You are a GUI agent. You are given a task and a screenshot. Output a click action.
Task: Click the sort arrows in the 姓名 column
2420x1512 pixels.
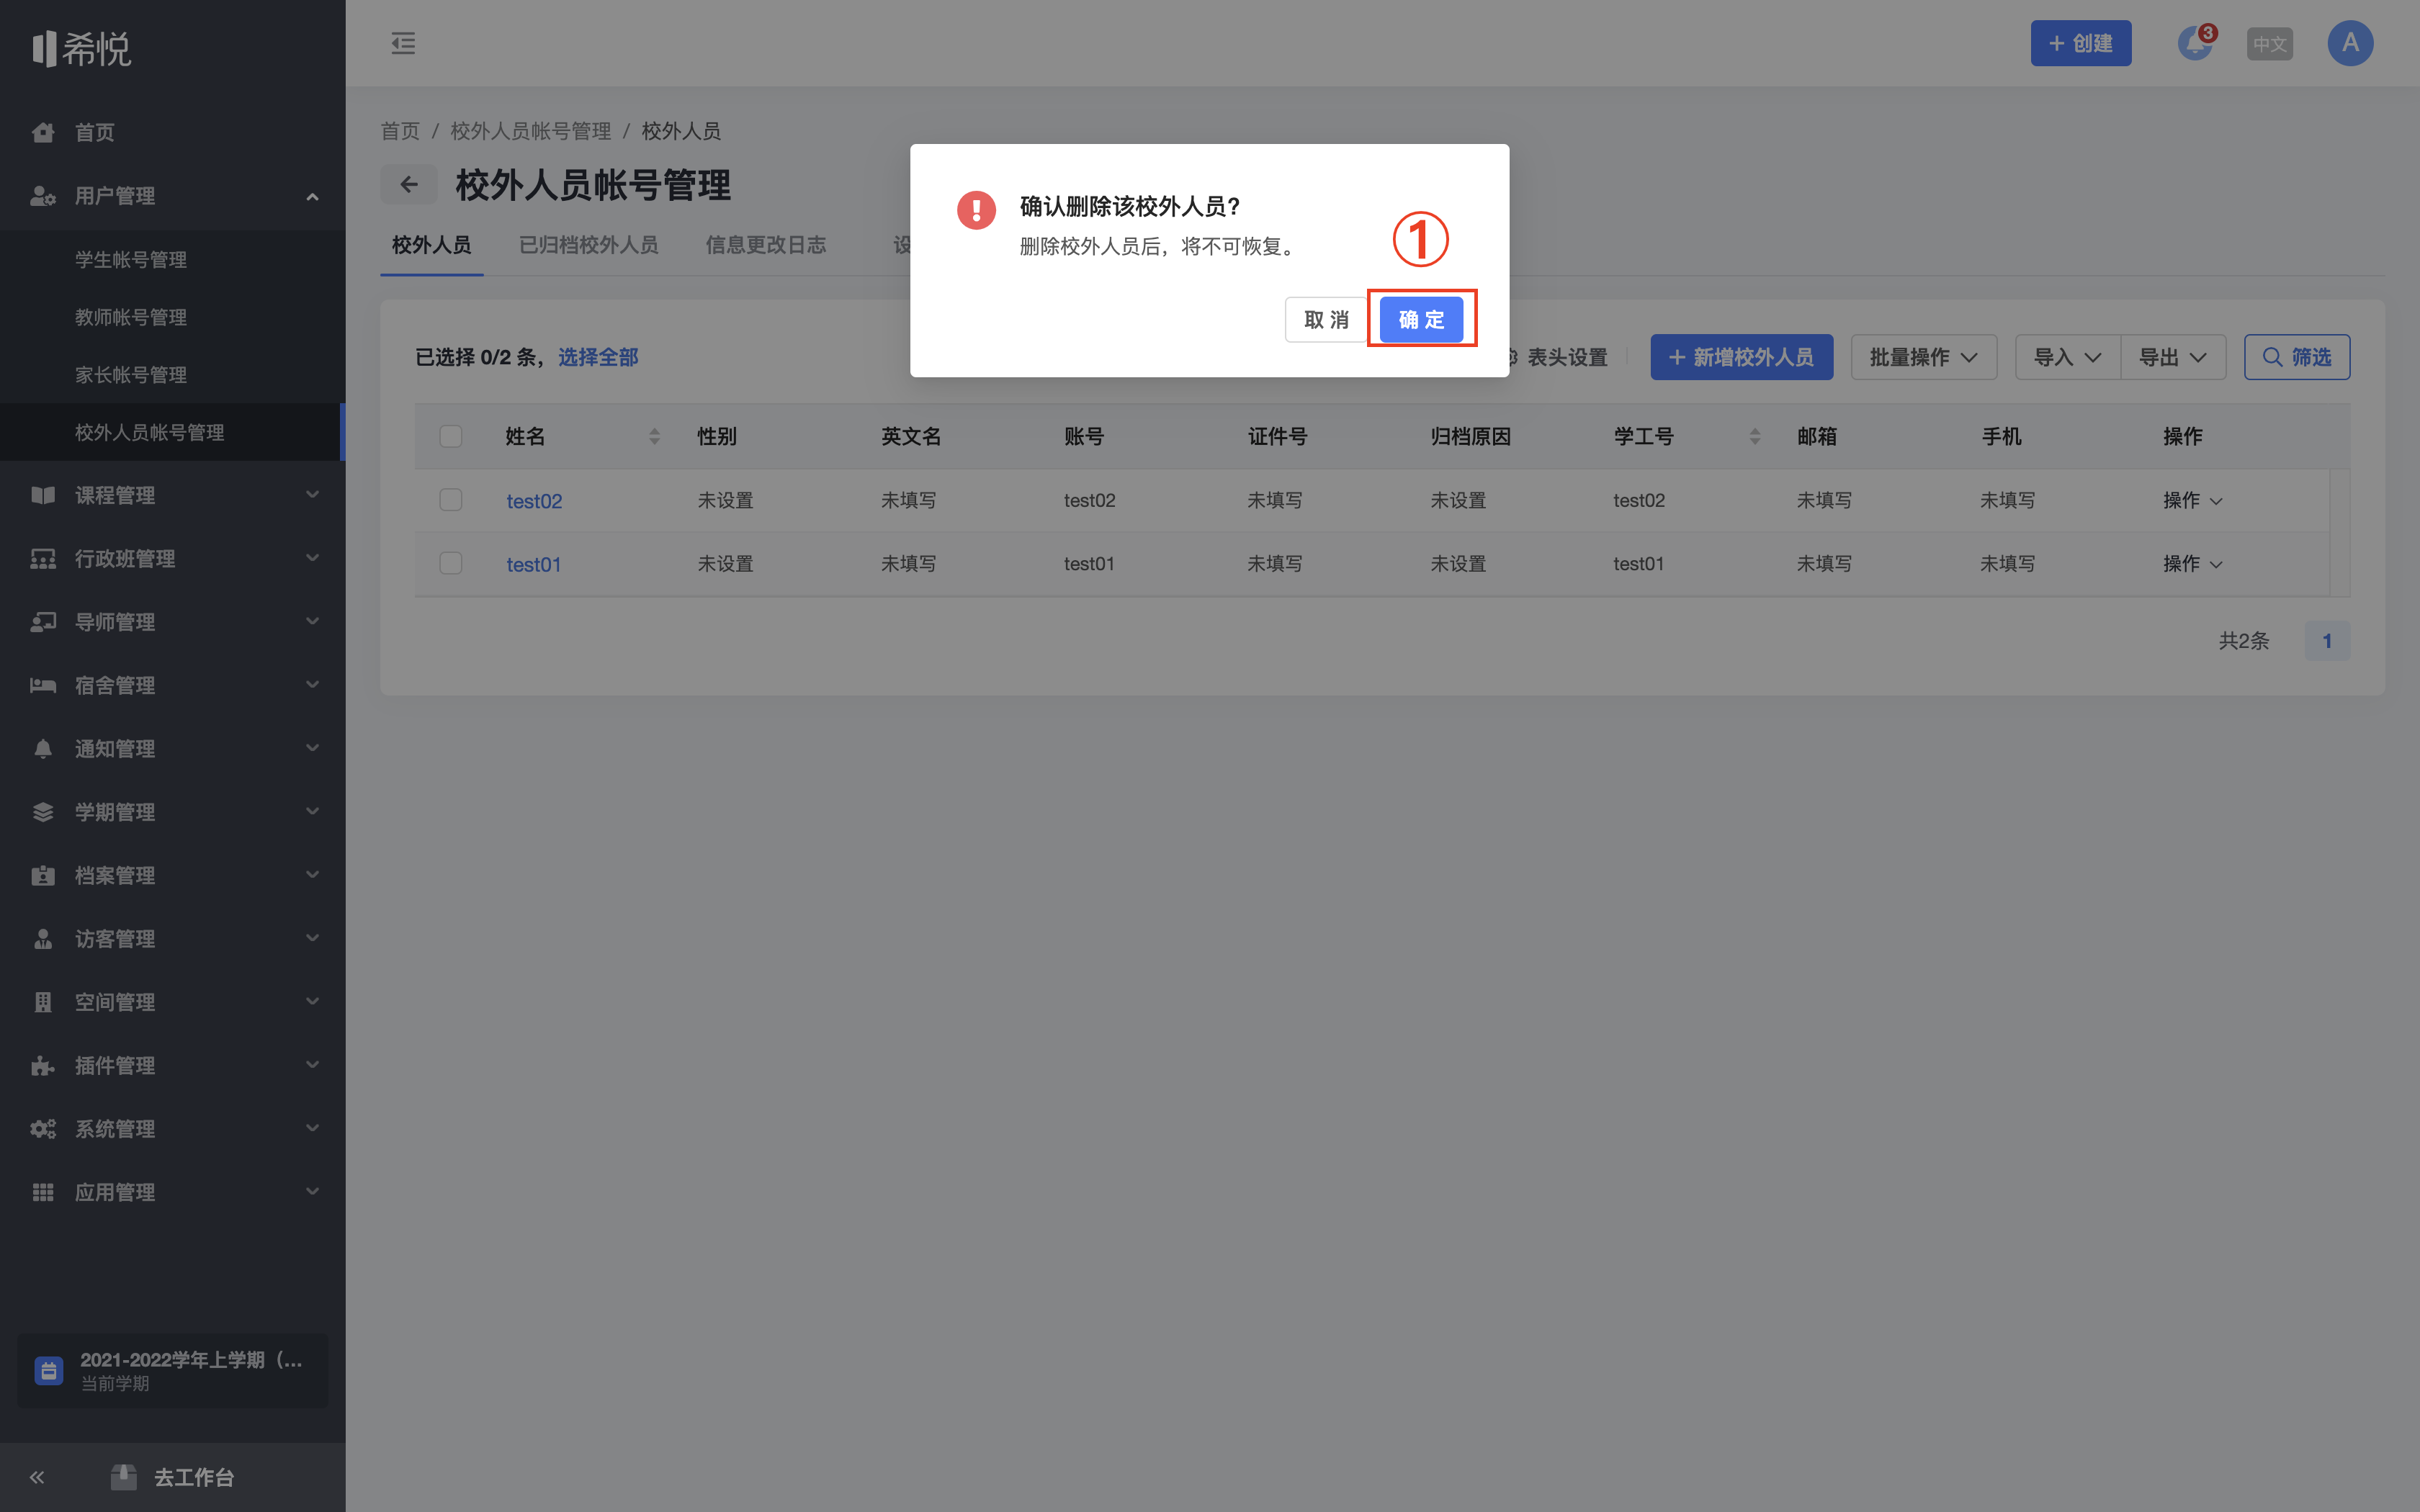[x=654, y=436]
